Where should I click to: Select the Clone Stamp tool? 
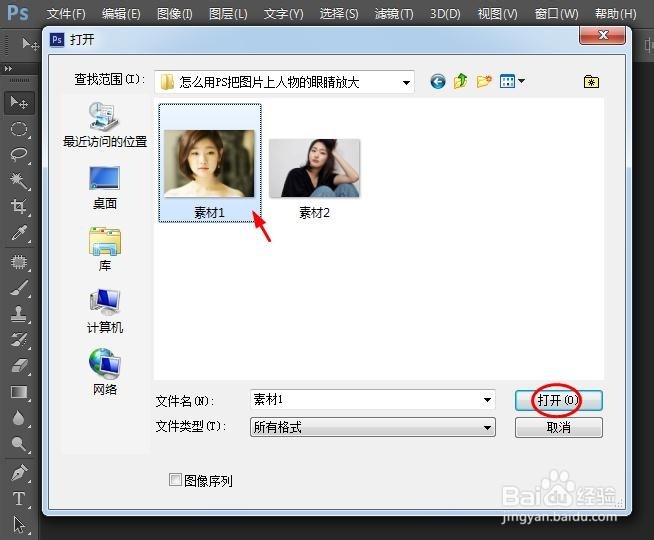click(19, 314)
